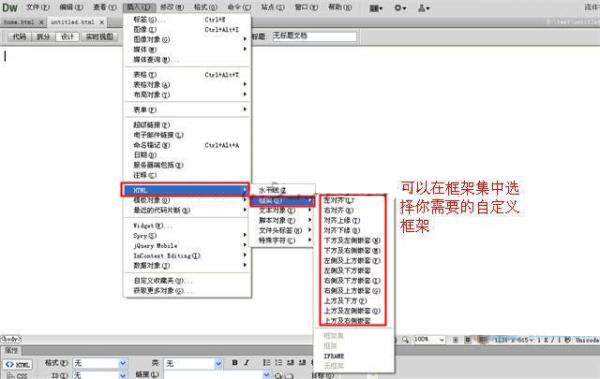The width and height of the screenshot is (600, 379).
Task: Open the 文件 menu
Action: coord(38,7)
